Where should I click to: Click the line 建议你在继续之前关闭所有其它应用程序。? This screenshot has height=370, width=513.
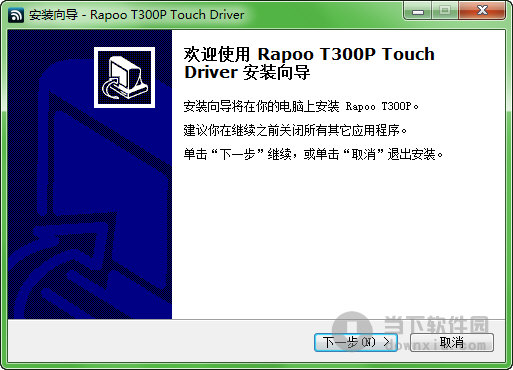coord(295,130)
